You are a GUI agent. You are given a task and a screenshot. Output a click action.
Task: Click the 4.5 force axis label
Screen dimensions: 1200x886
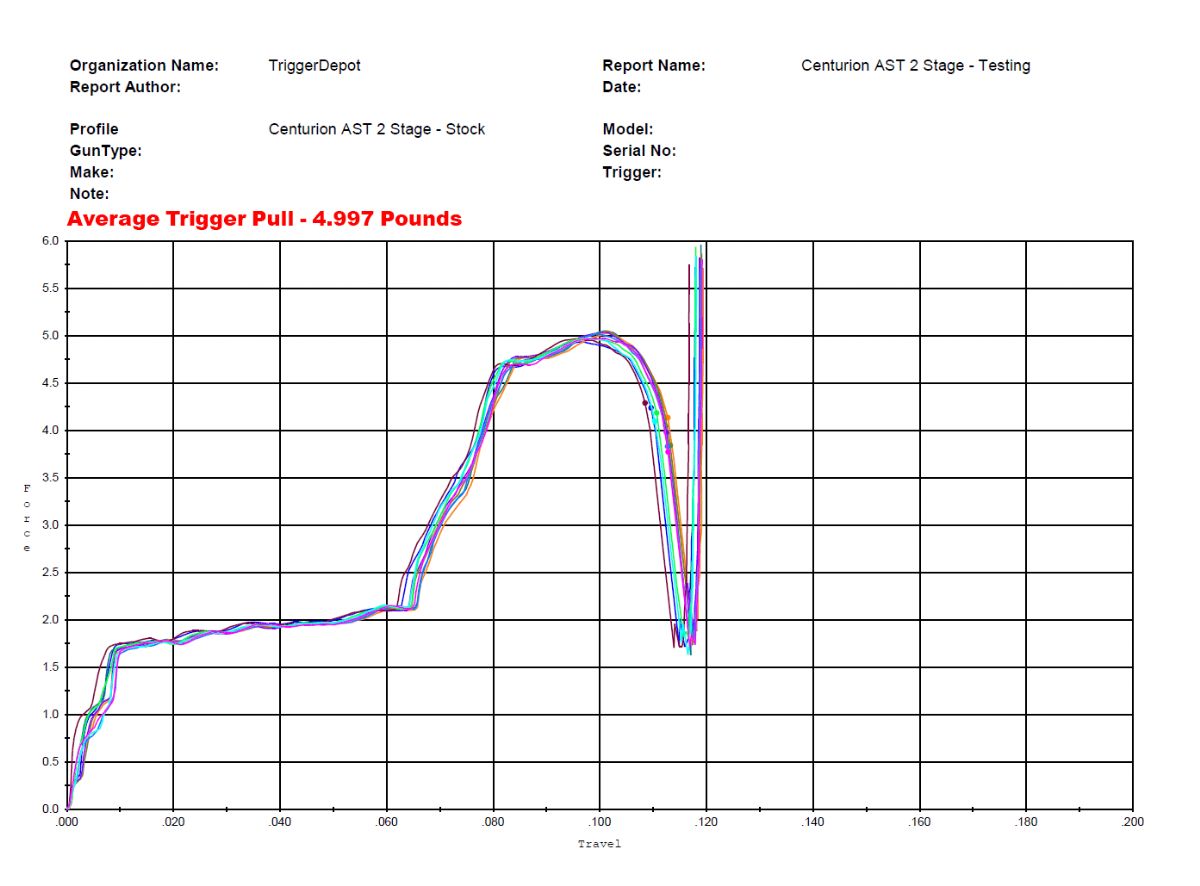pos(49,383)
